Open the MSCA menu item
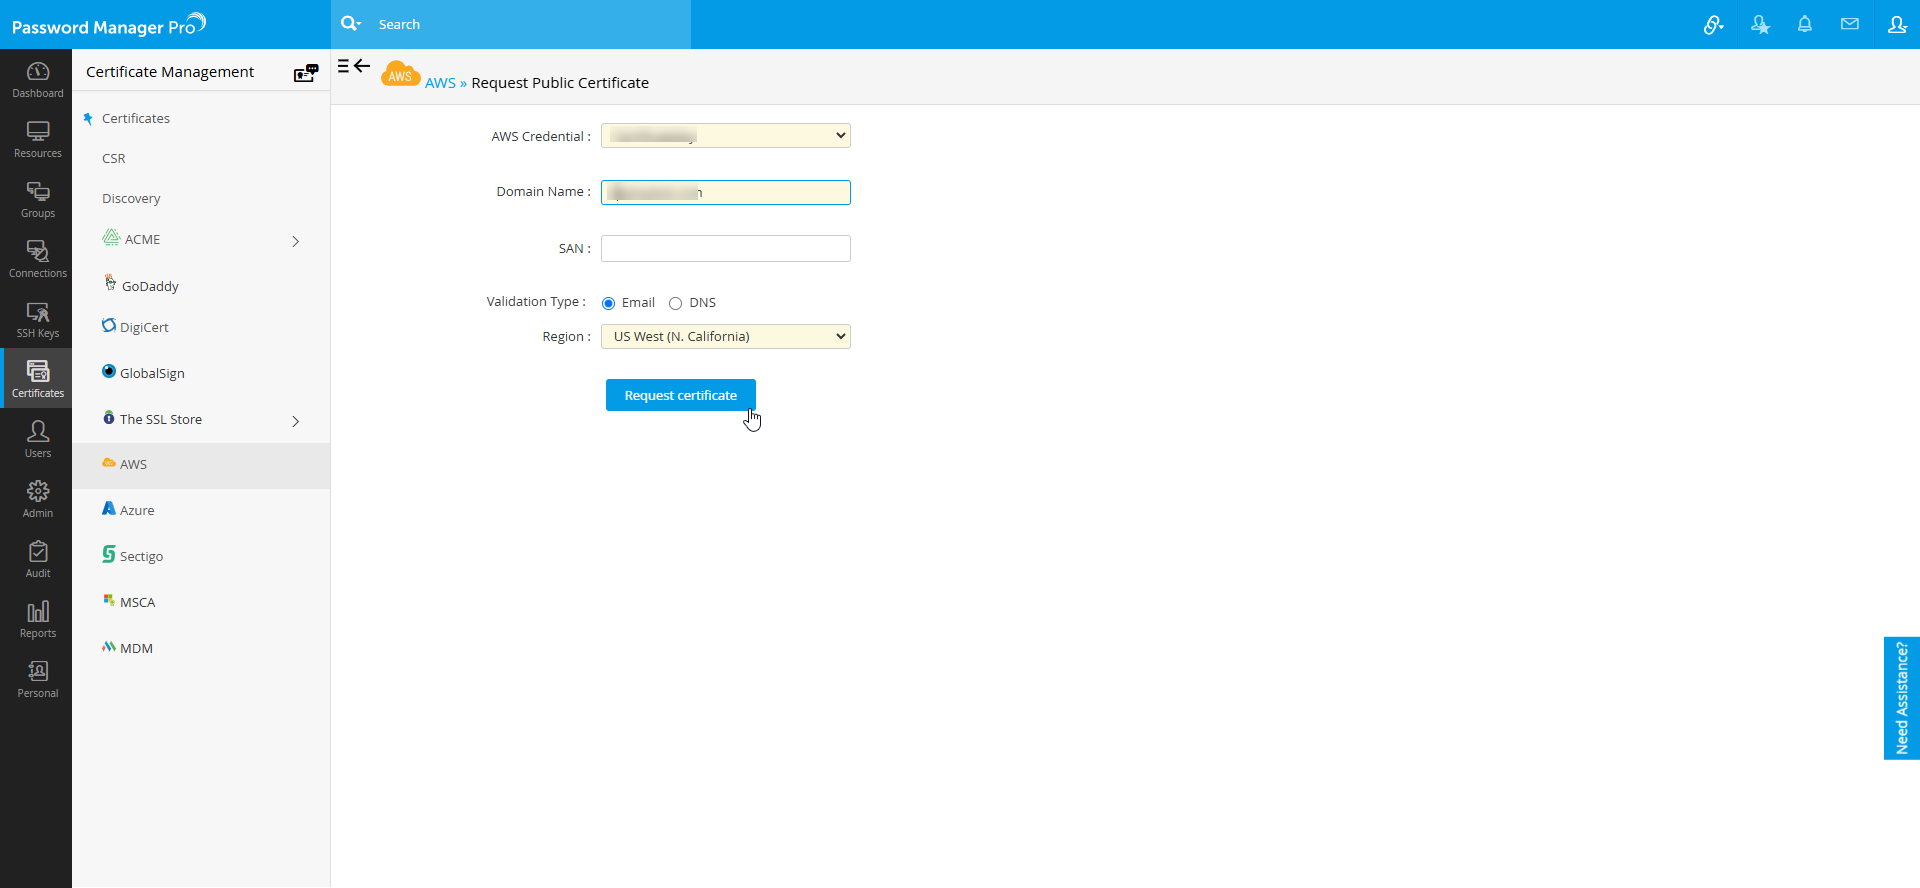Image resolution: width=1920 pixels, height=888 pixels. 137,602
